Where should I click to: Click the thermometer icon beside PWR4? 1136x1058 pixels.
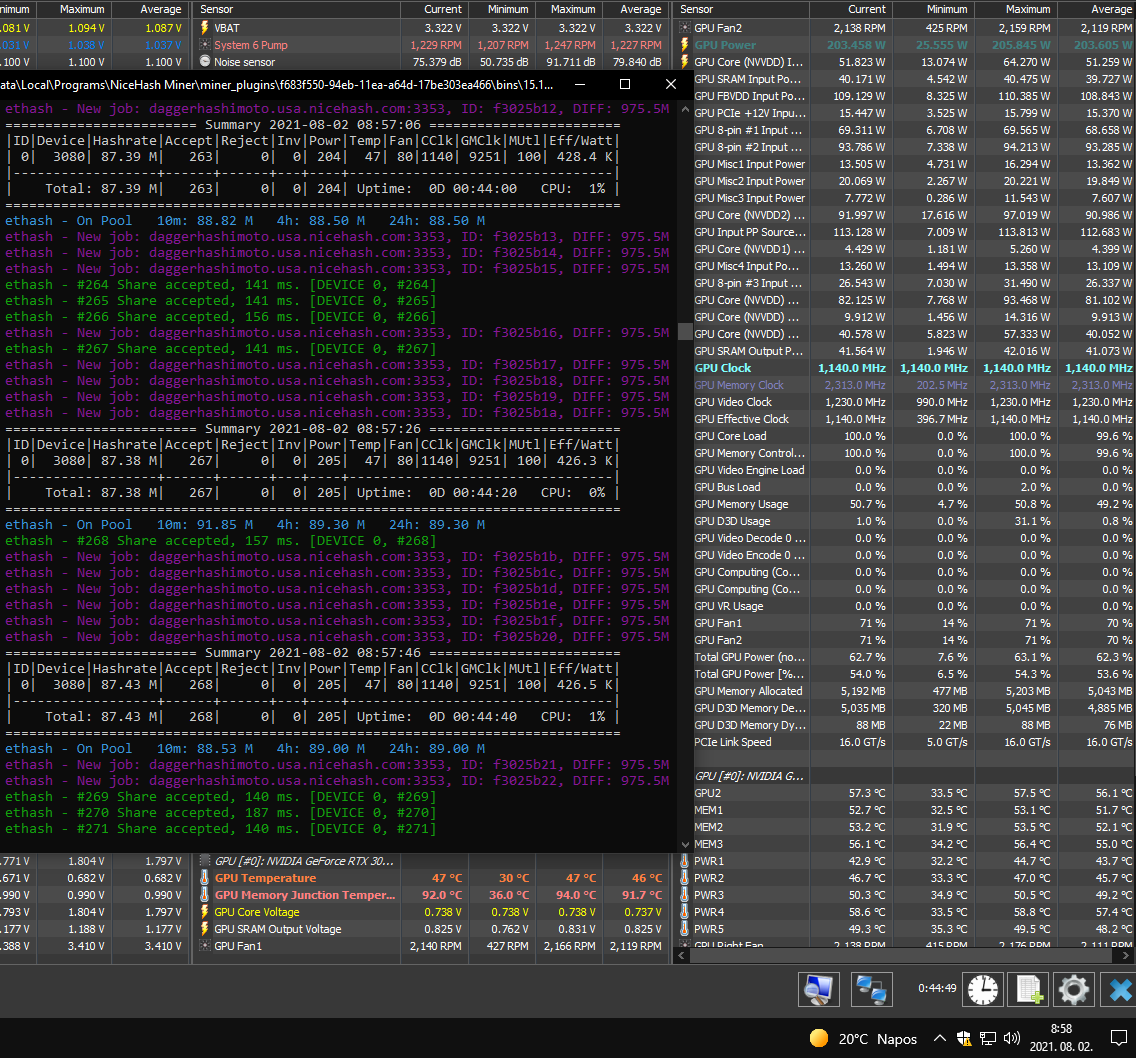point(685,912)
